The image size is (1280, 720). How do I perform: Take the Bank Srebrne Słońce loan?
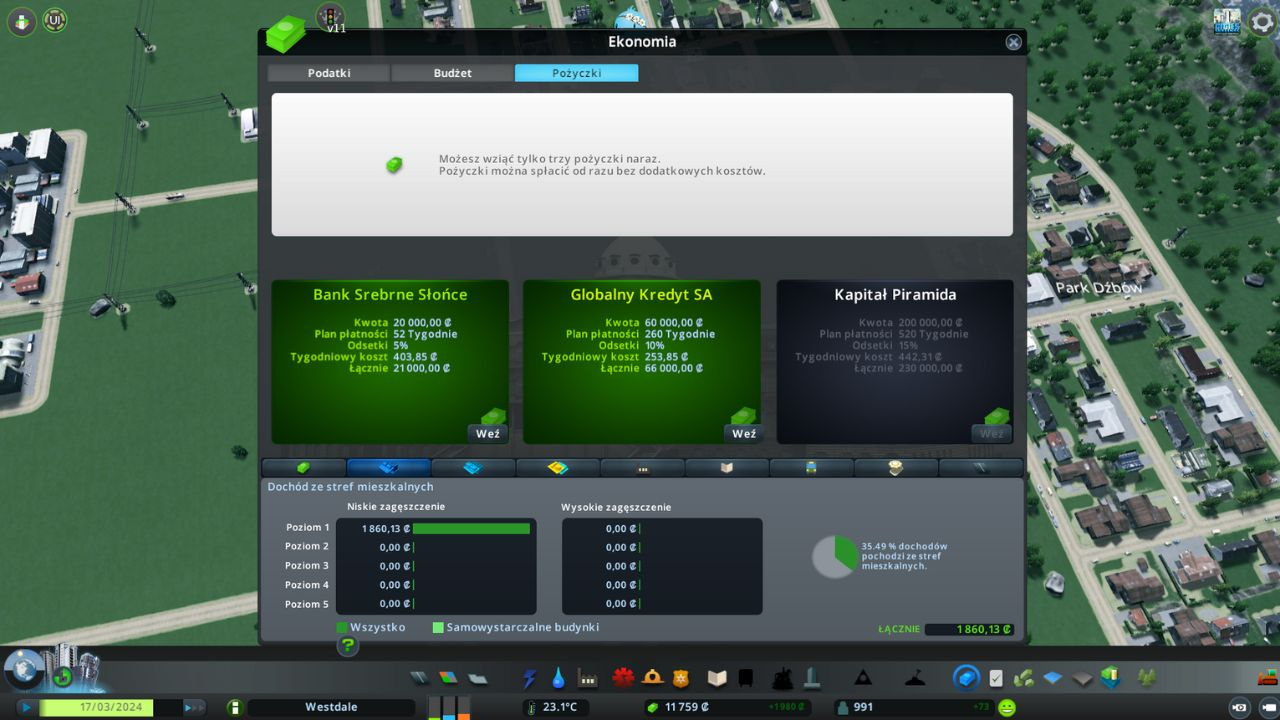click(x=488, y=434)
